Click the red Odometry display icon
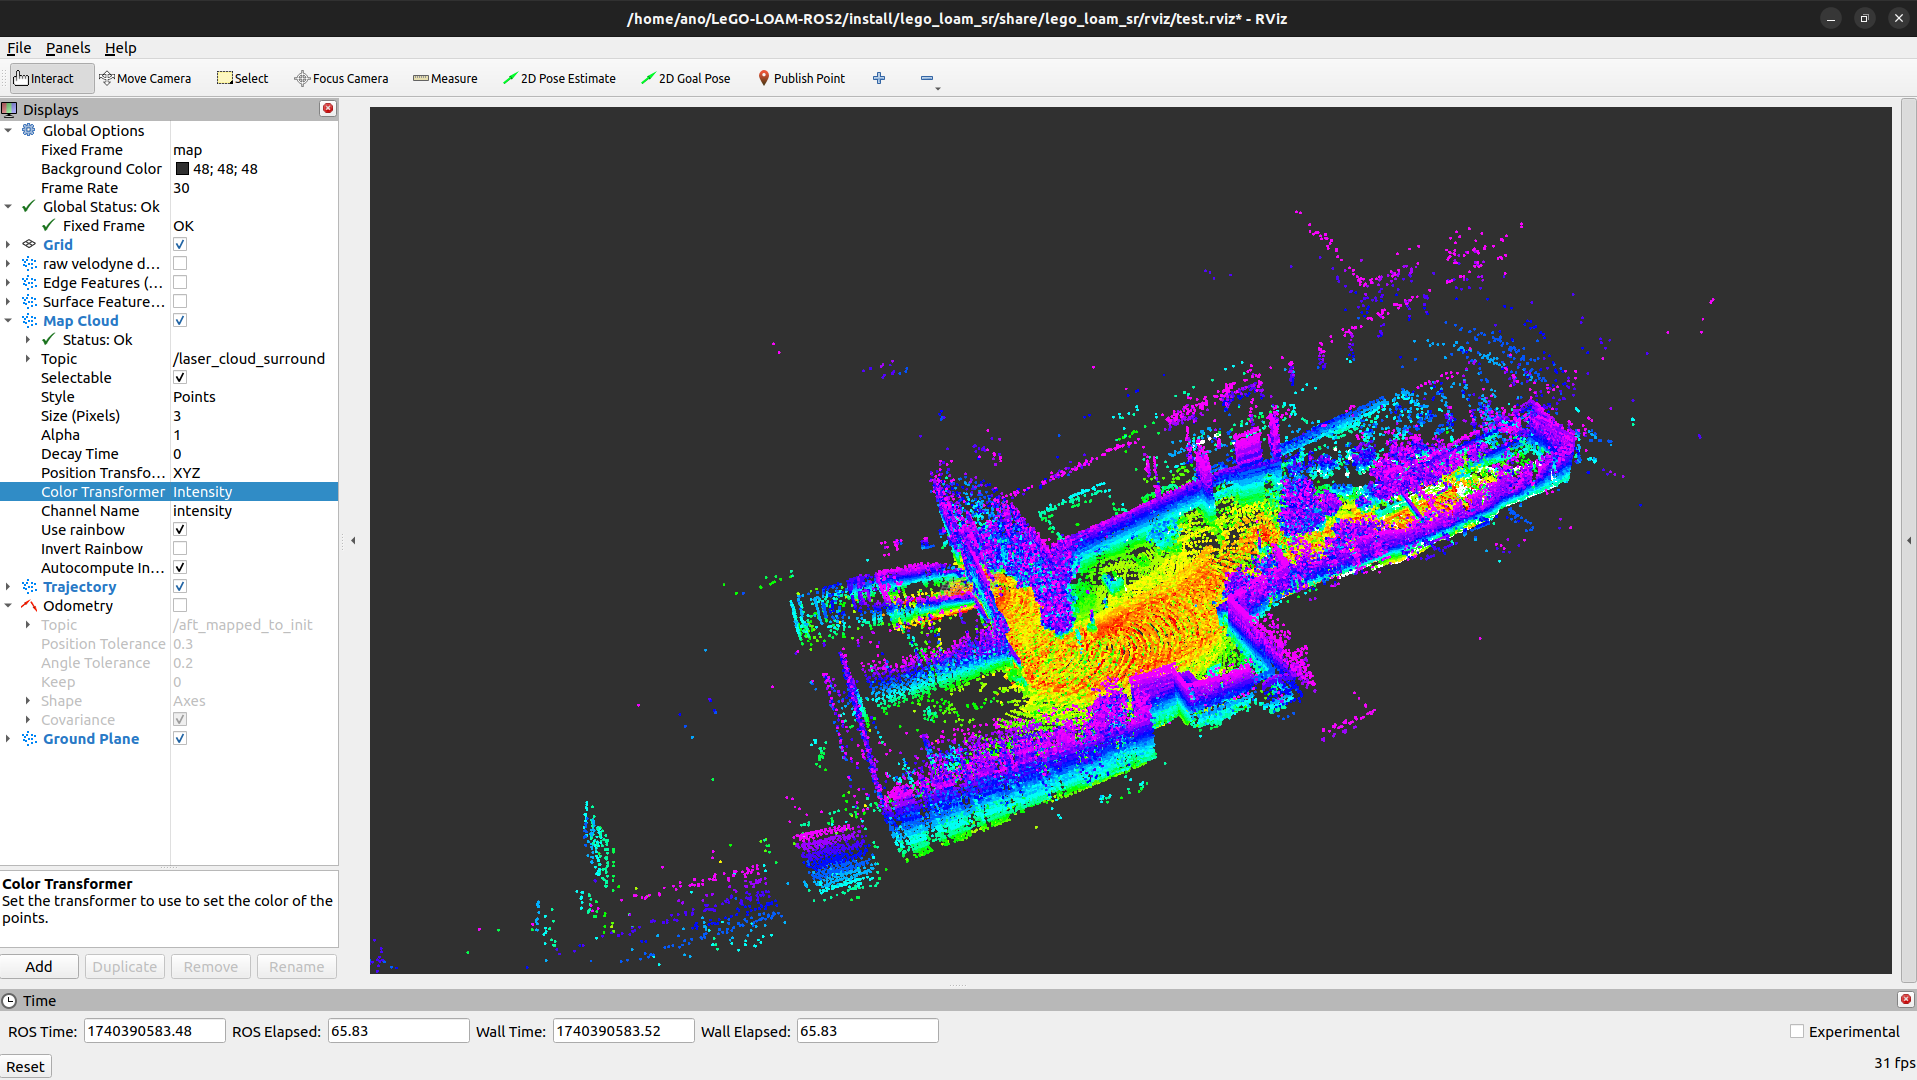This screenshot has width=1917, height=1080. (x=29, y=605)
